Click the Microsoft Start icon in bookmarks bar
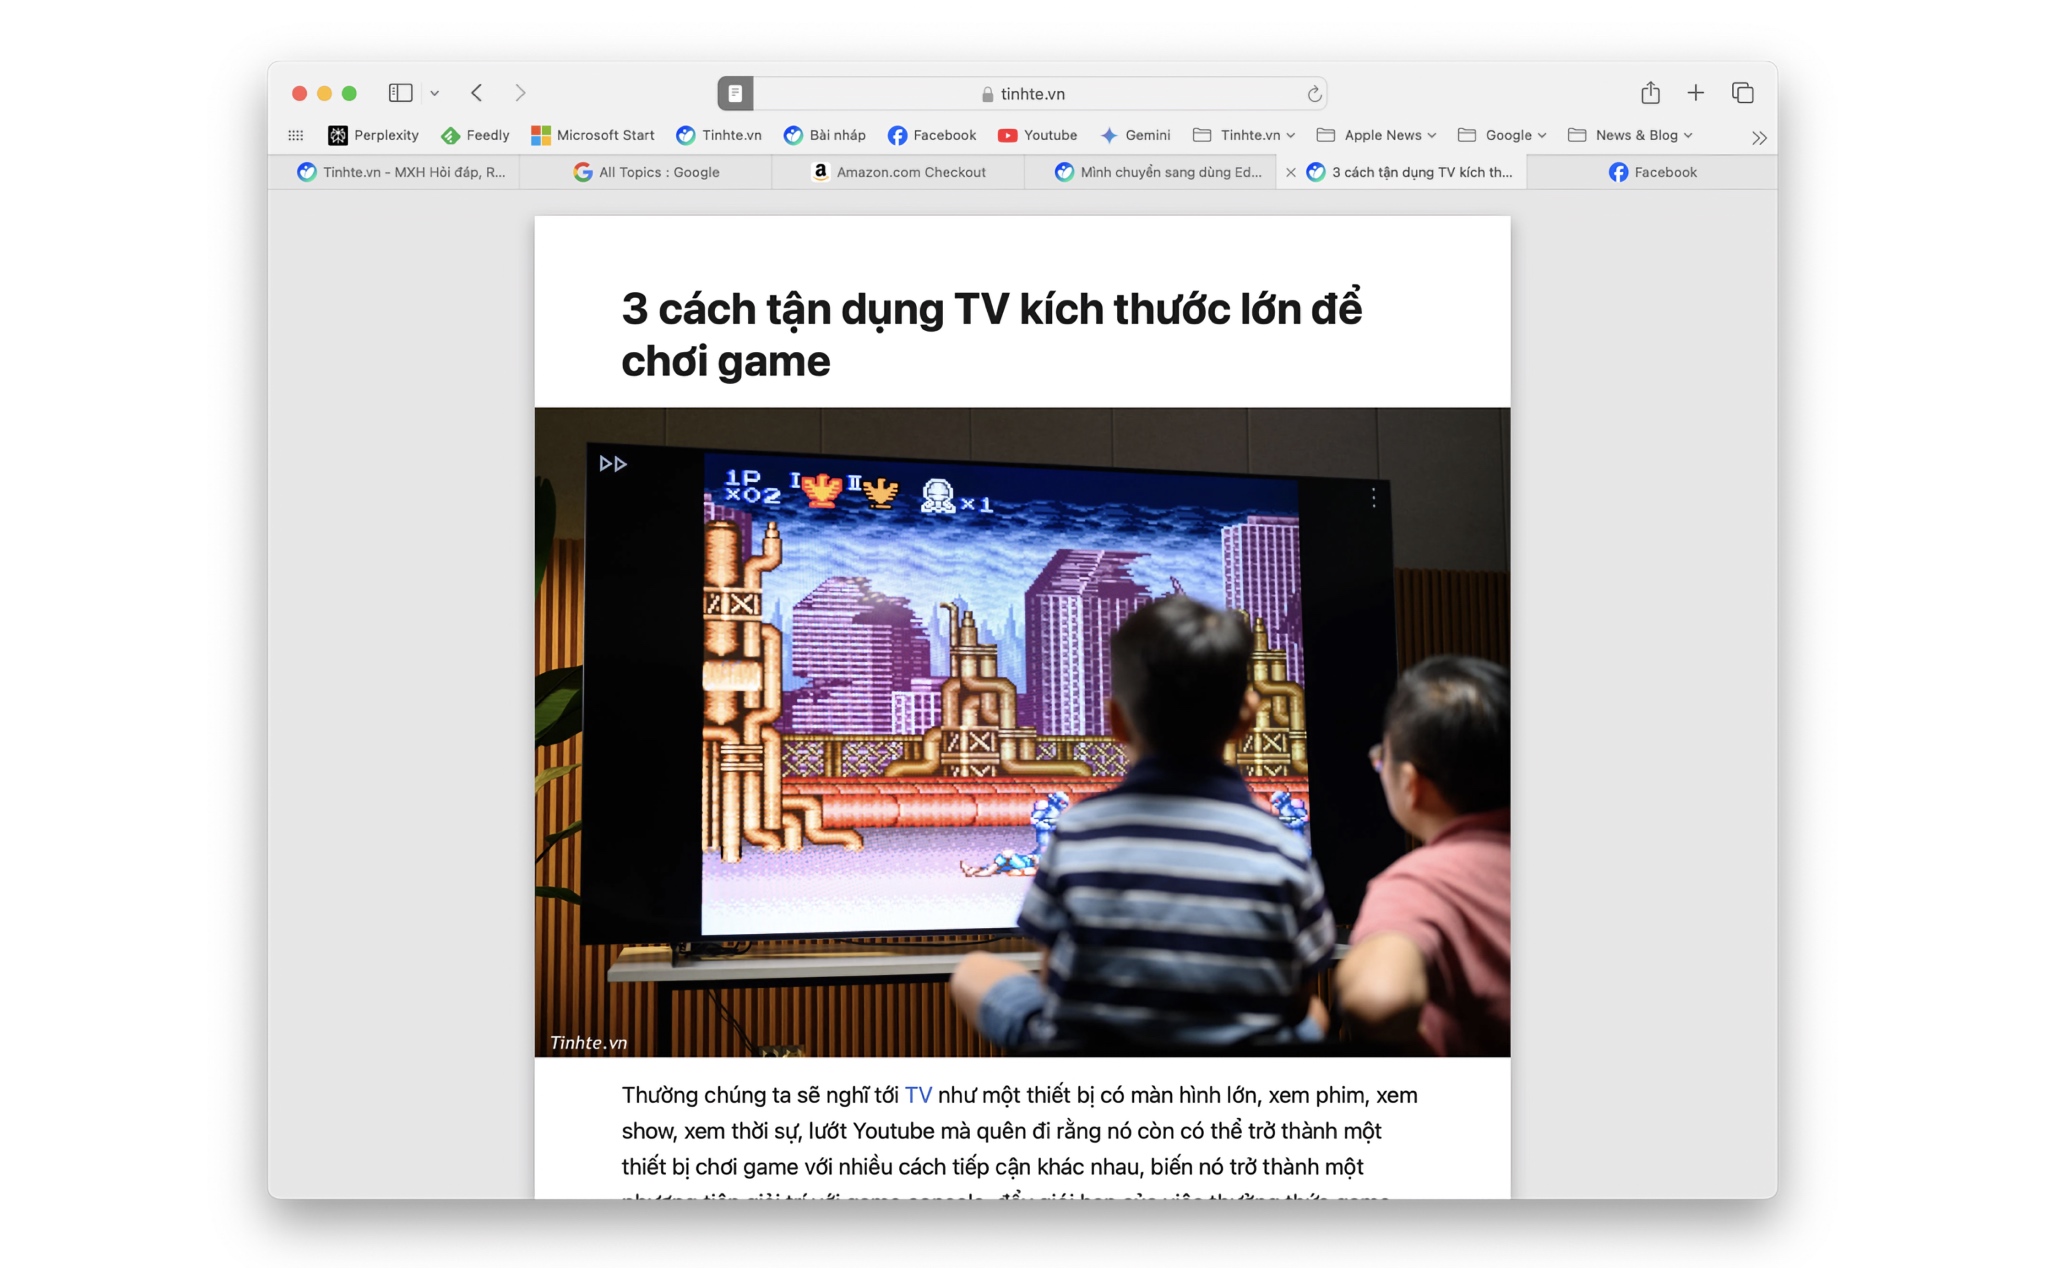This screenshot has height=1268, width=2048. 538,133
